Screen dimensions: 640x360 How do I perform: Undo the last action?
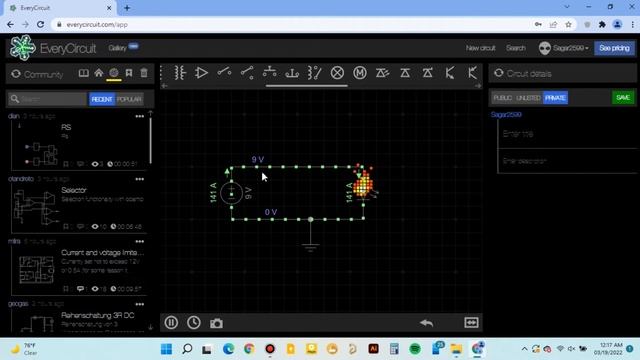tap(427, 323)
